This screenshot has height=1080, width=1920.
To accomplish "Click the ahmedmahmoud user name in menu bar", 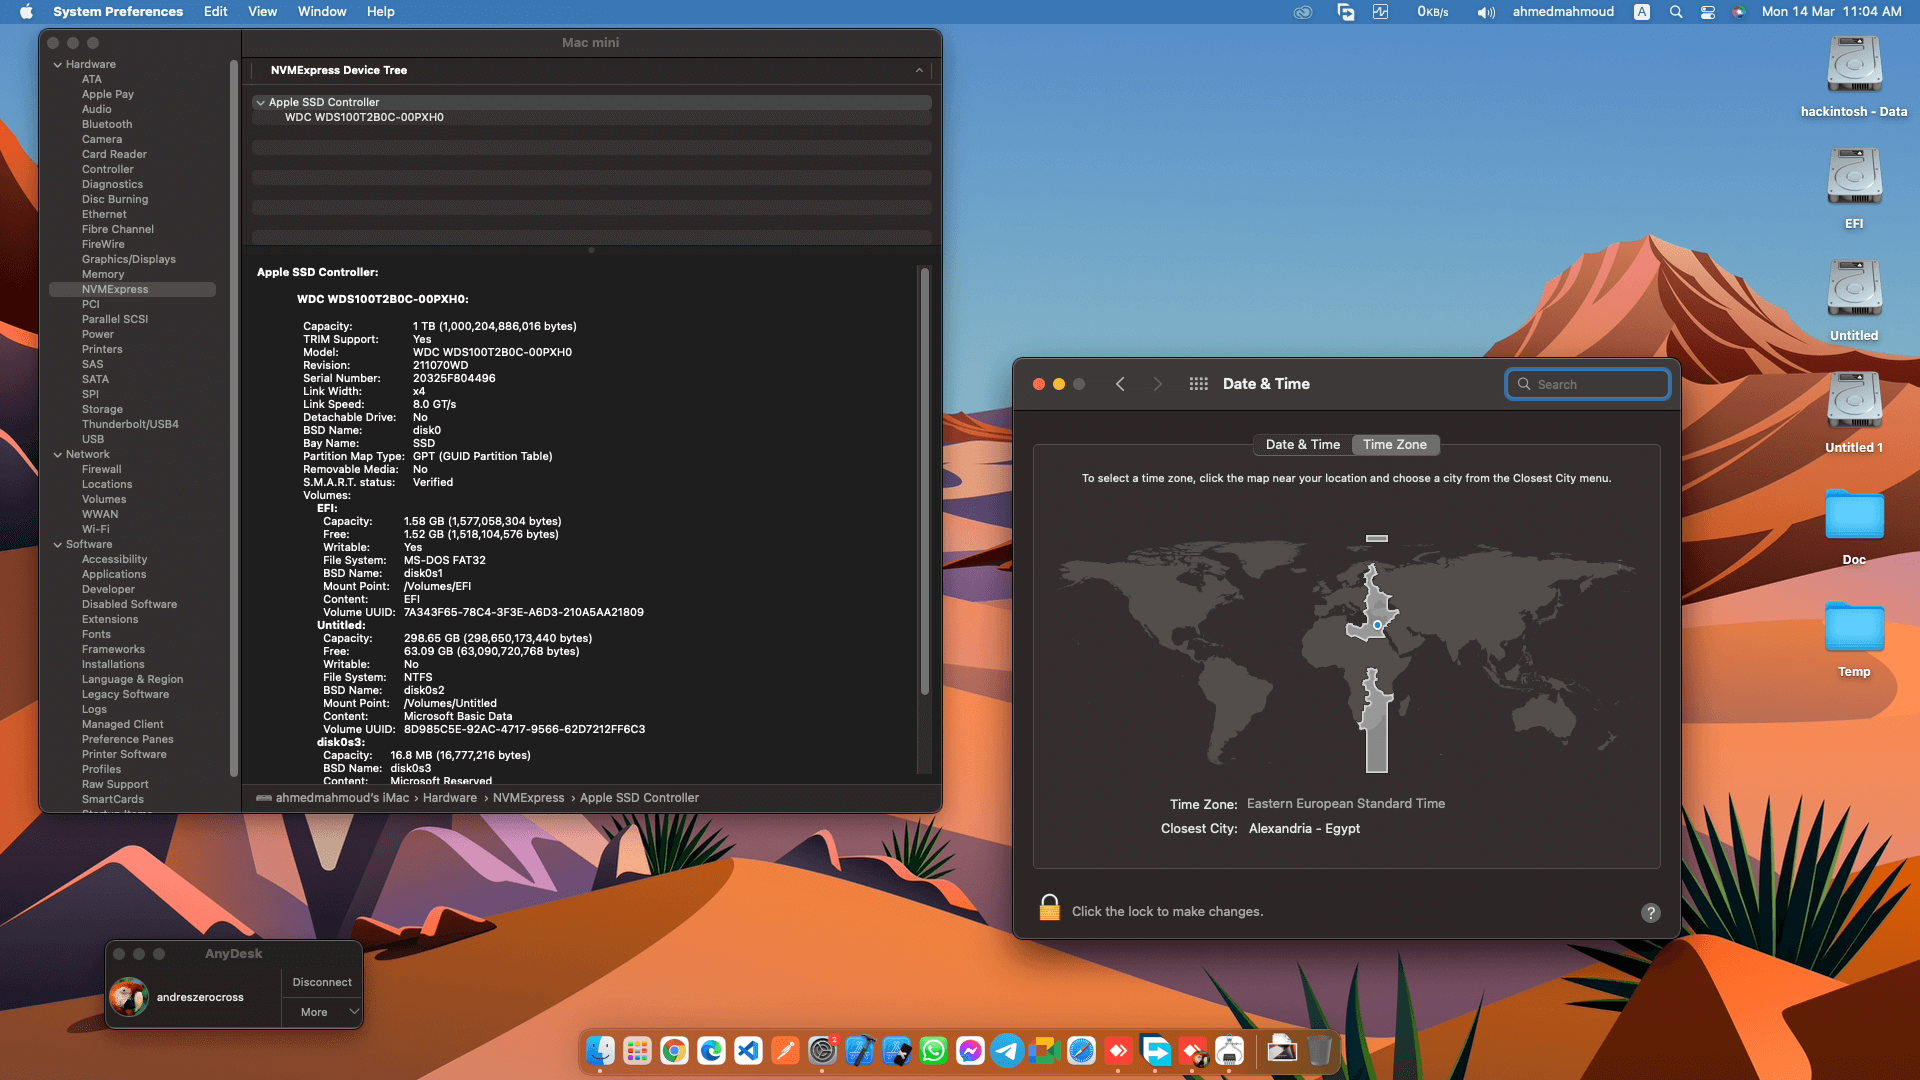I will (x=1563, y=12).
